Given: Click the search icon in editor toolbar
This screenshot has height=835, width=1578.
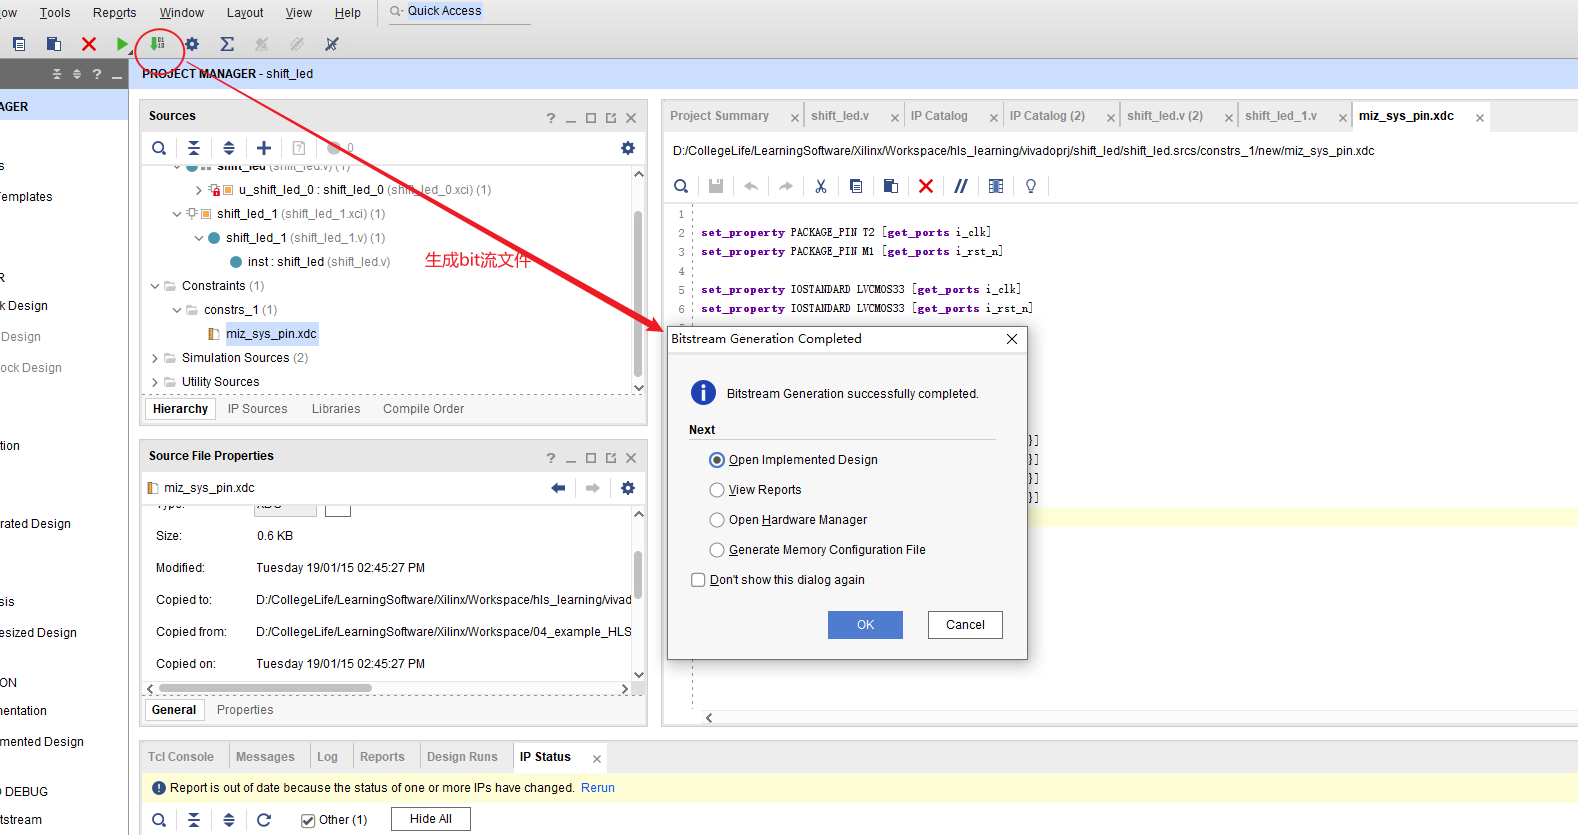Looking at the screenshot, I should point(681,186).
